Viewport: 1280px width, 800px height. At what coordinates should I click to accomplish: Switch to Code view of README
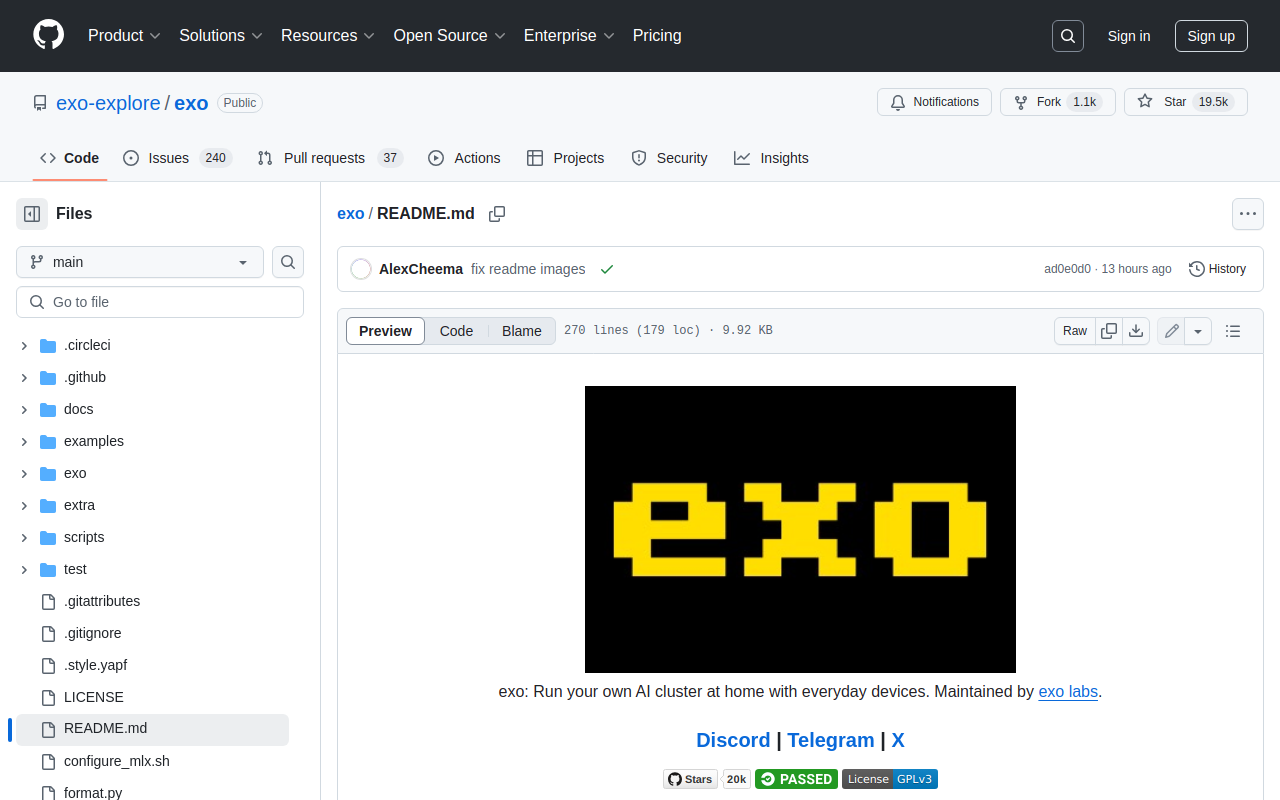(x=456, y=331)
